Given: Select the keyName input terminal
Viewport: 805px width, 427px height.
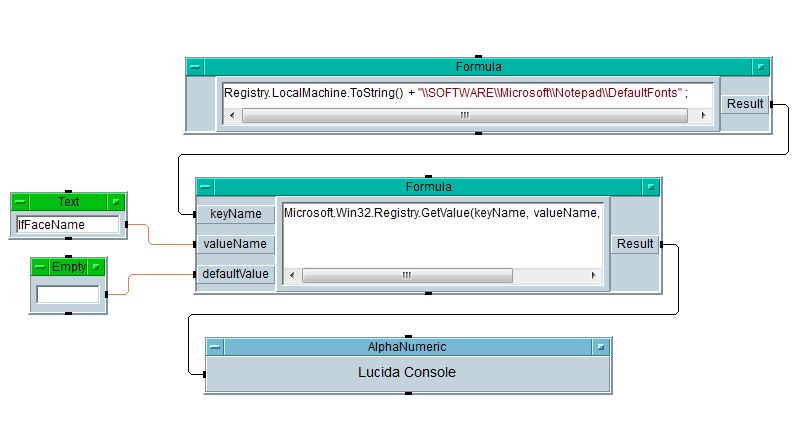Looking at the screenshot, I should pos(236,214).
